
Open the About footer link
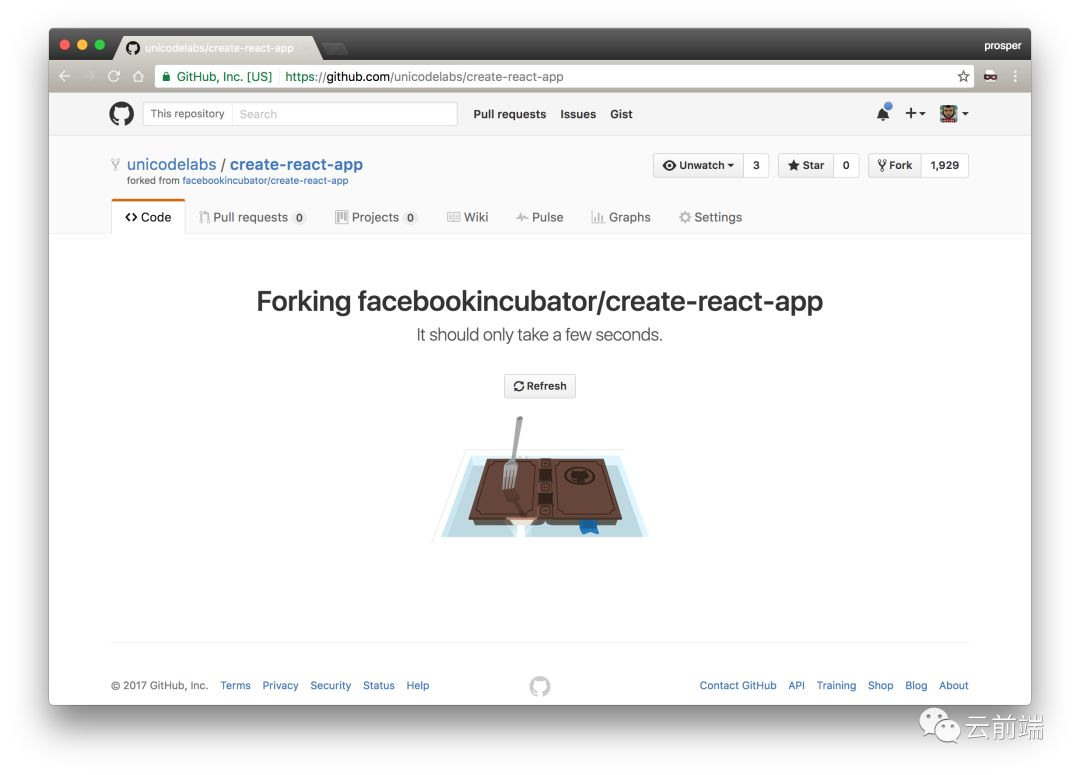click(954, 685)
